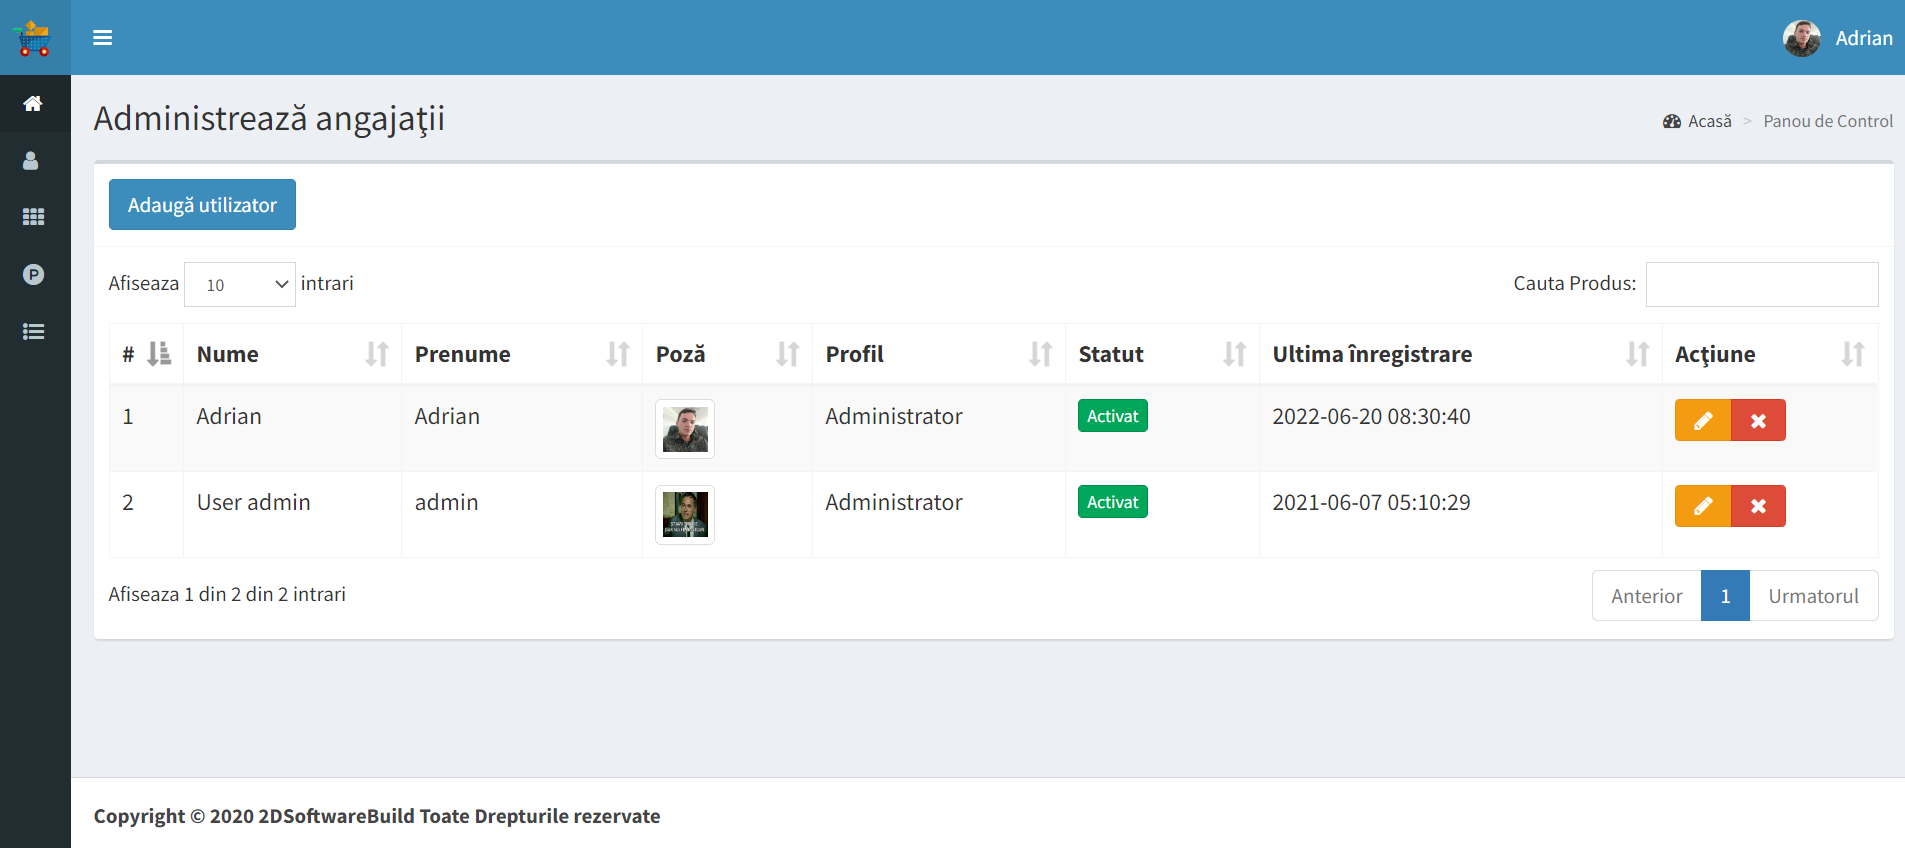This screenshot has height=848, width=1905.
Task: Open the Adrian user profile menu
Action: click(x=1838, y=38)
